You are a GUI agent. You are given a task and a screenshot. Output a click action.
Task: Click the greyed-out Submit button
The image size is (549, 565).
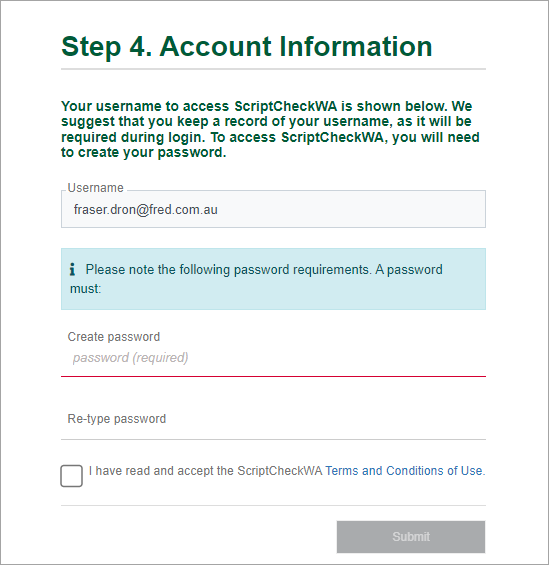point(411,537)
